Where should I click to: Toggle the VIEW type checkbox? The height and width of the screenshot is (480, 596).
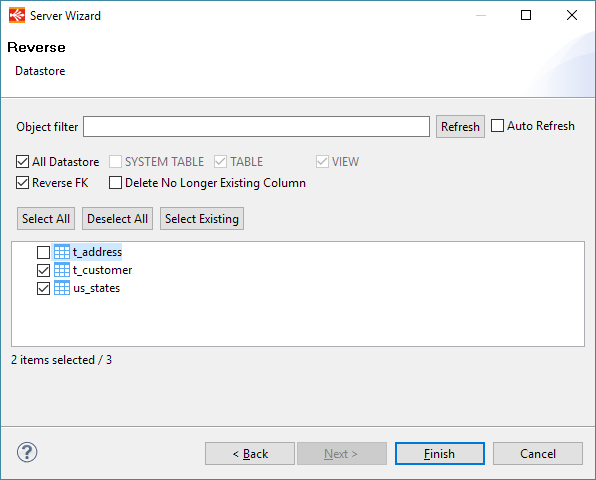click(x=322, y=162)
